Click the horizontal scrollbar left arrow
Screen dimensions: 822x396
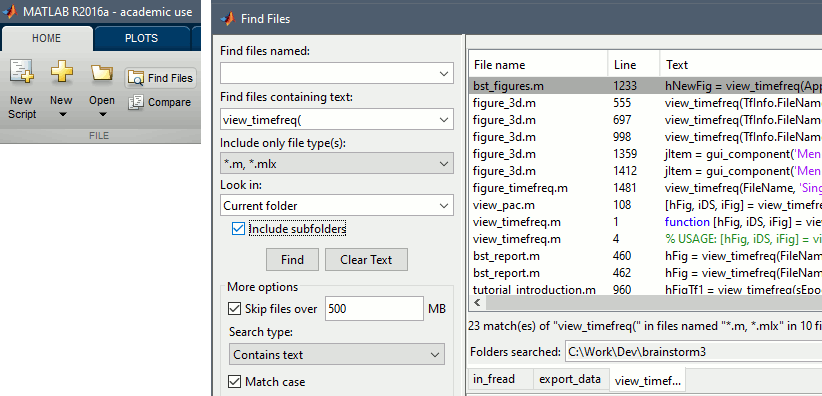tap(477, 303)
